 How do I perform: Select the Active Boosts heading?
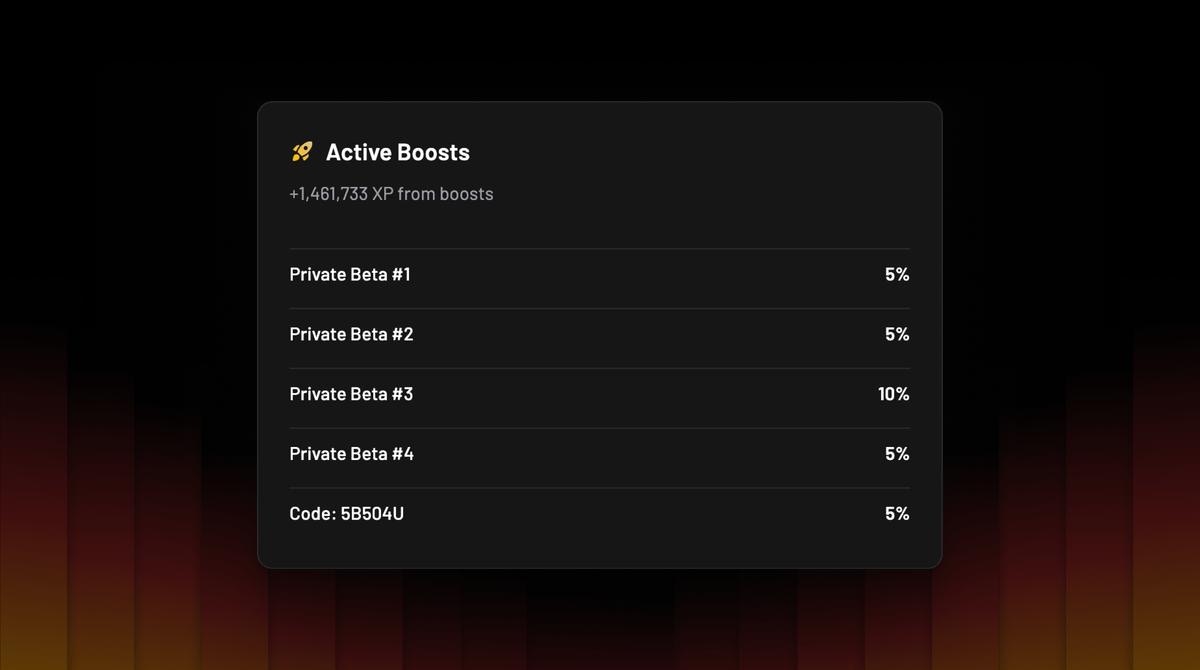pos(397,152)
